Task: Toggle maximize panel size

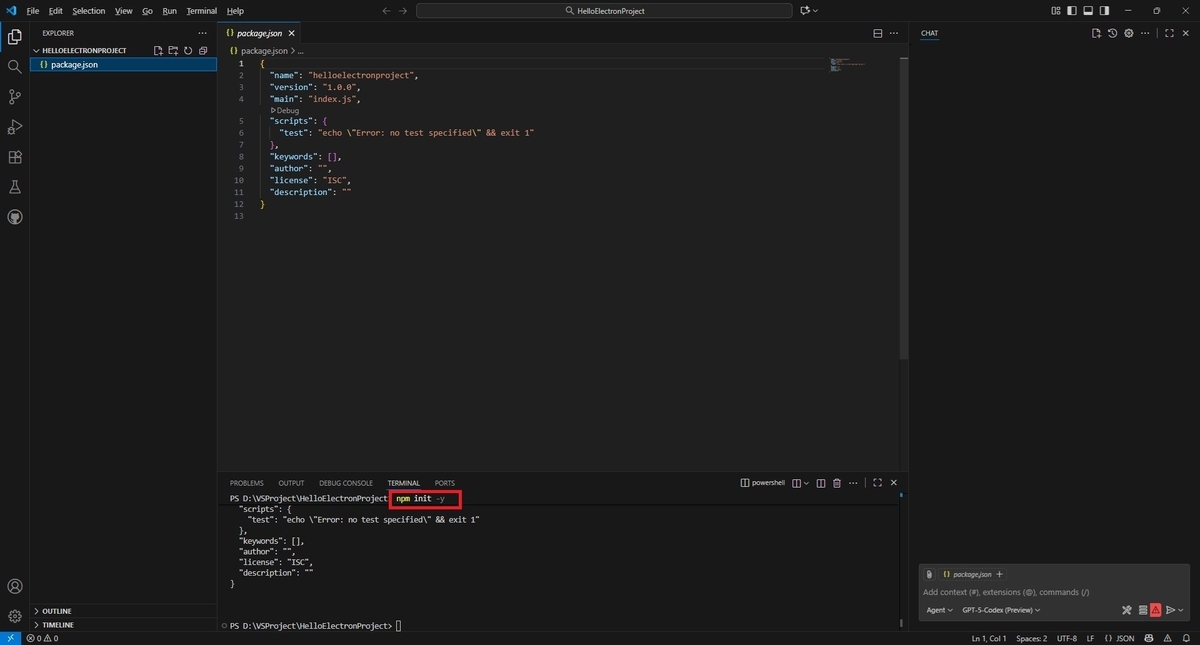Action: click(x=877, y=482)
